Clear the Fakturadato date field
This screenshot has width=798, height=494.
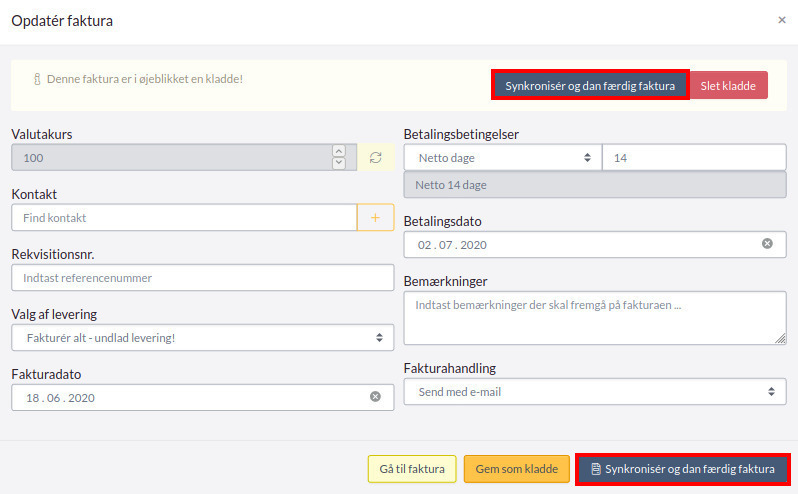coord(376,397)
